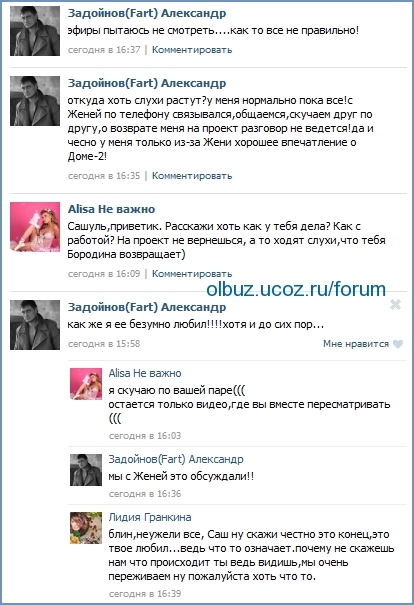Screen dimensions: 414x605
Task: Open Alisa Не важно profile from post header
Action: (112, 209)
